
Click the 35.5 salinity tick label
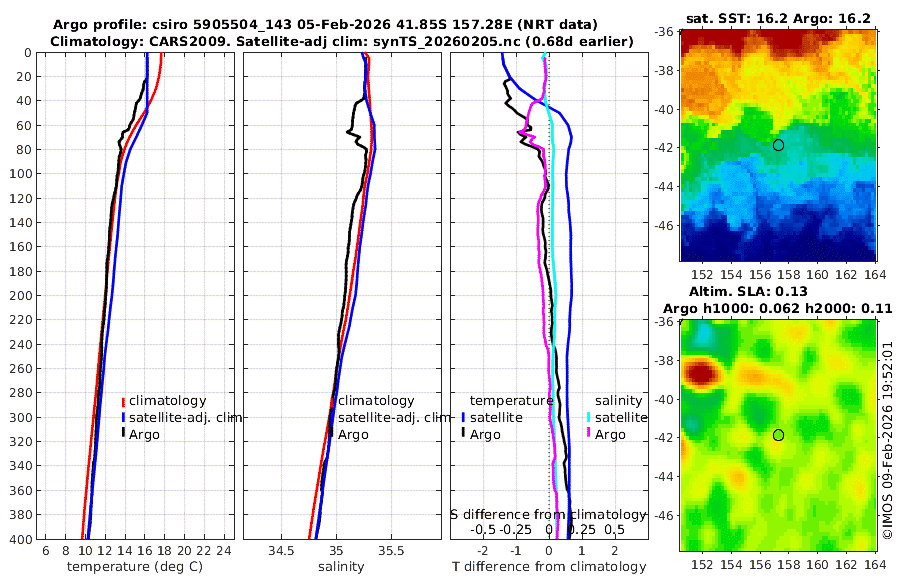[x=391, y=551]
